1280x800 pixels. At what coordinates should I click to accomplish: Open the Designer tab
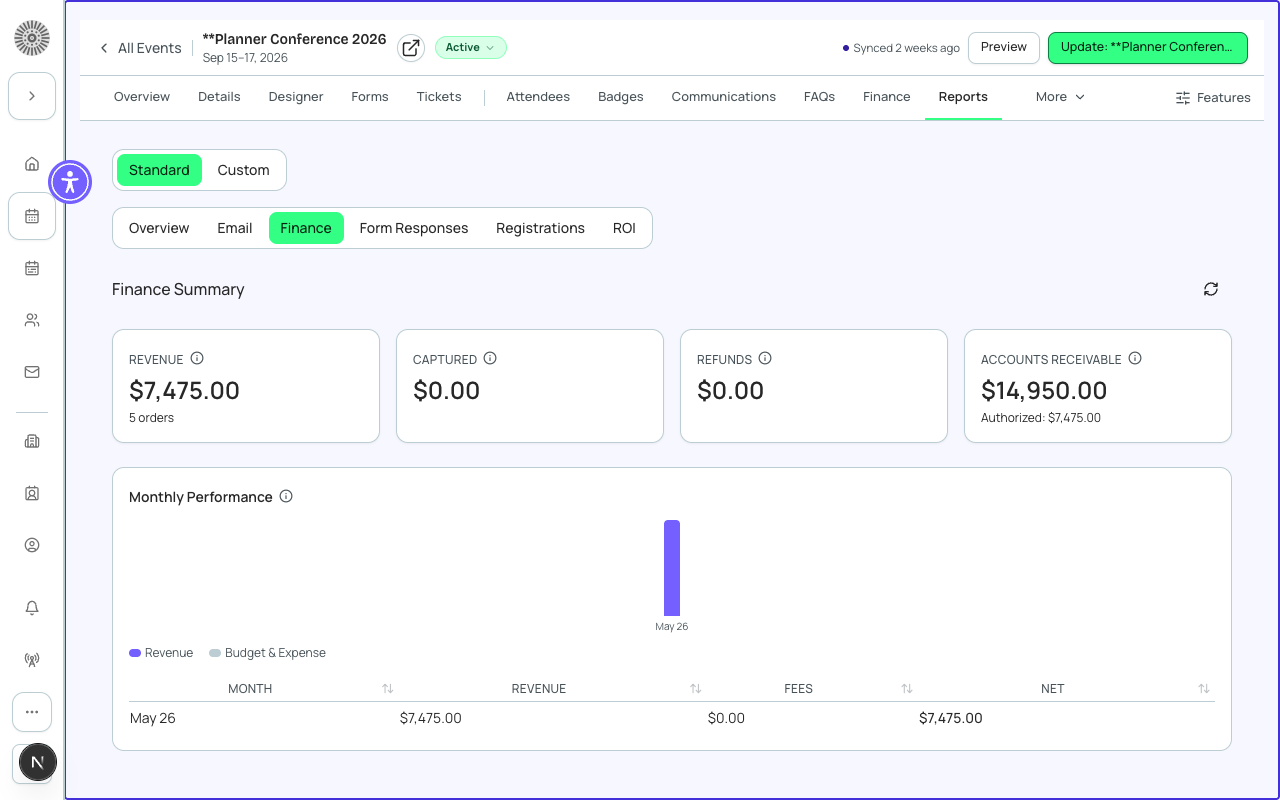(296, 97)
